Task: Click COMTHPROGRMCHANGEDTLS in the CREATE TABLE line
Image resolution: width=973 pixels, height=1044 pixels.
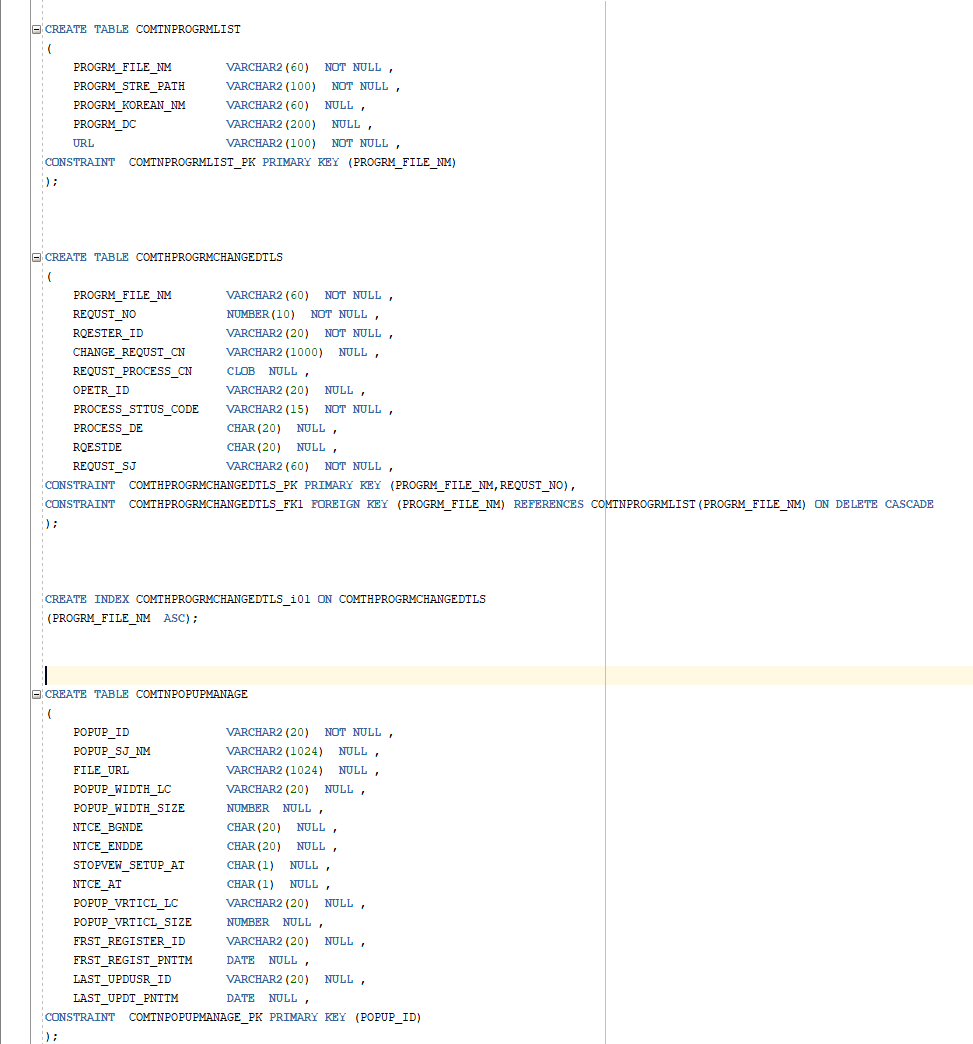Action: [209, 257]
